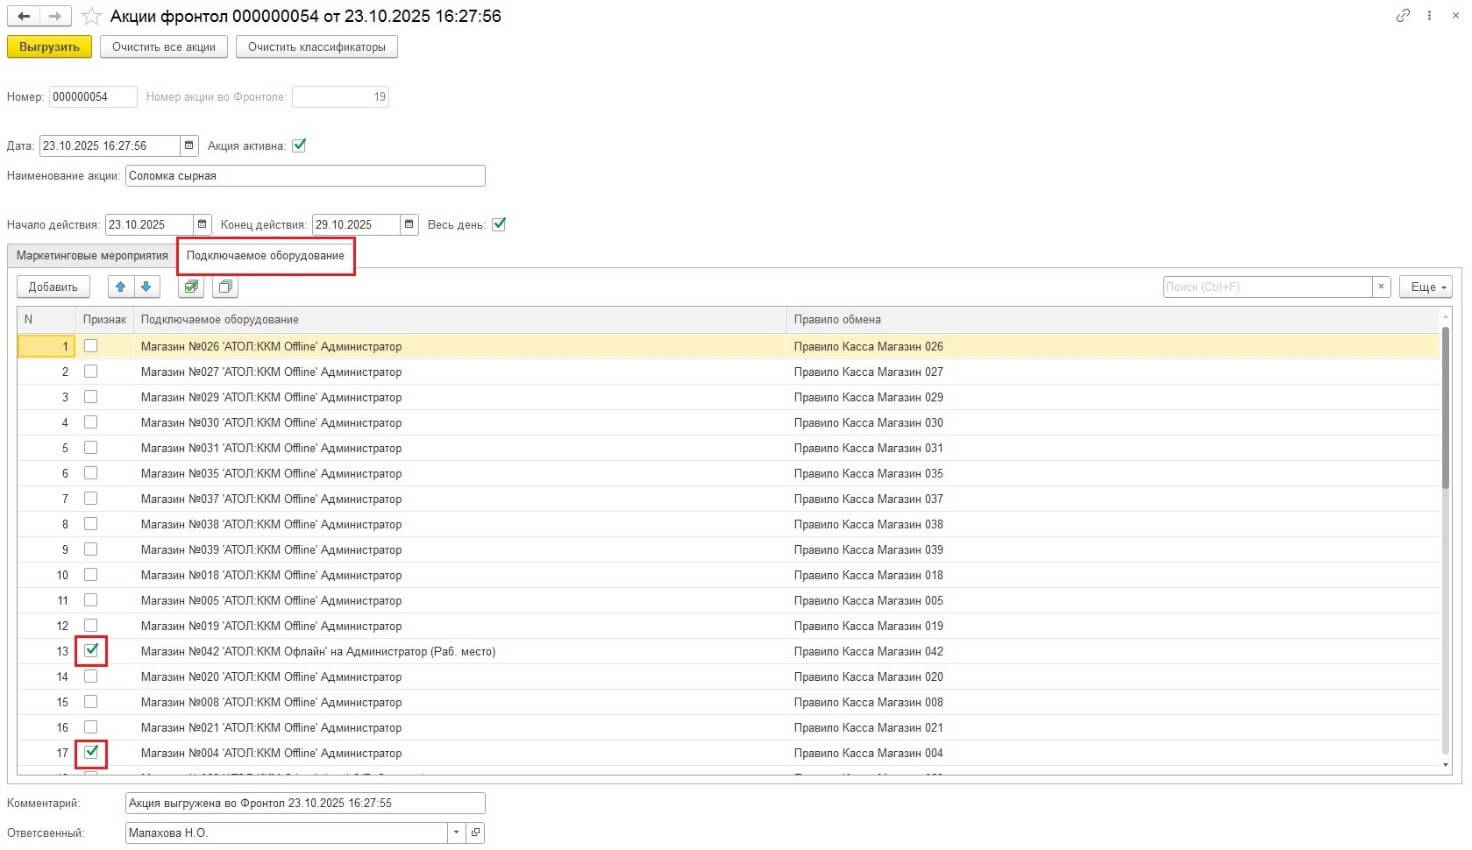1472x850 pixels.
Task: Copy link to document via chain icon
Action: coord(1403,16)
